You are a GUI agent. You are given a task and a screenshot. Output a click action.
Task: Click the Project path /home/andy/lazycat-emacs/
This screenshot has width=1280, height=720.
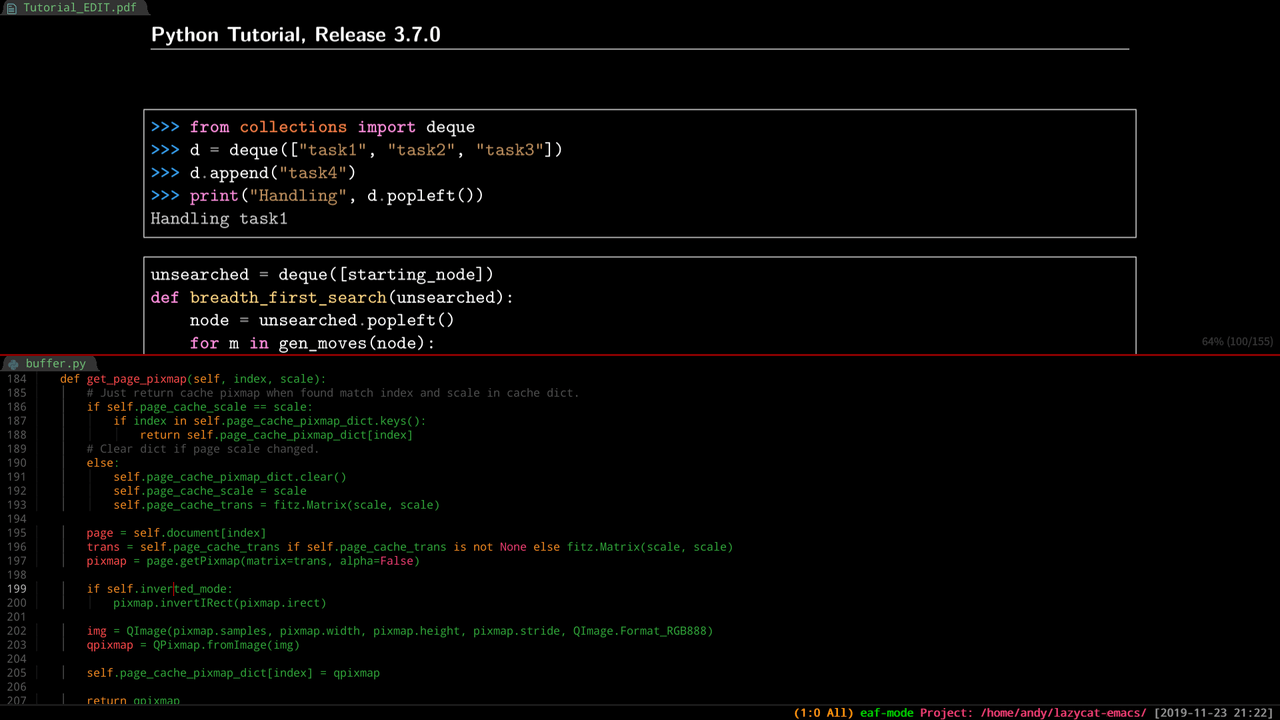tap(1063, 713)
